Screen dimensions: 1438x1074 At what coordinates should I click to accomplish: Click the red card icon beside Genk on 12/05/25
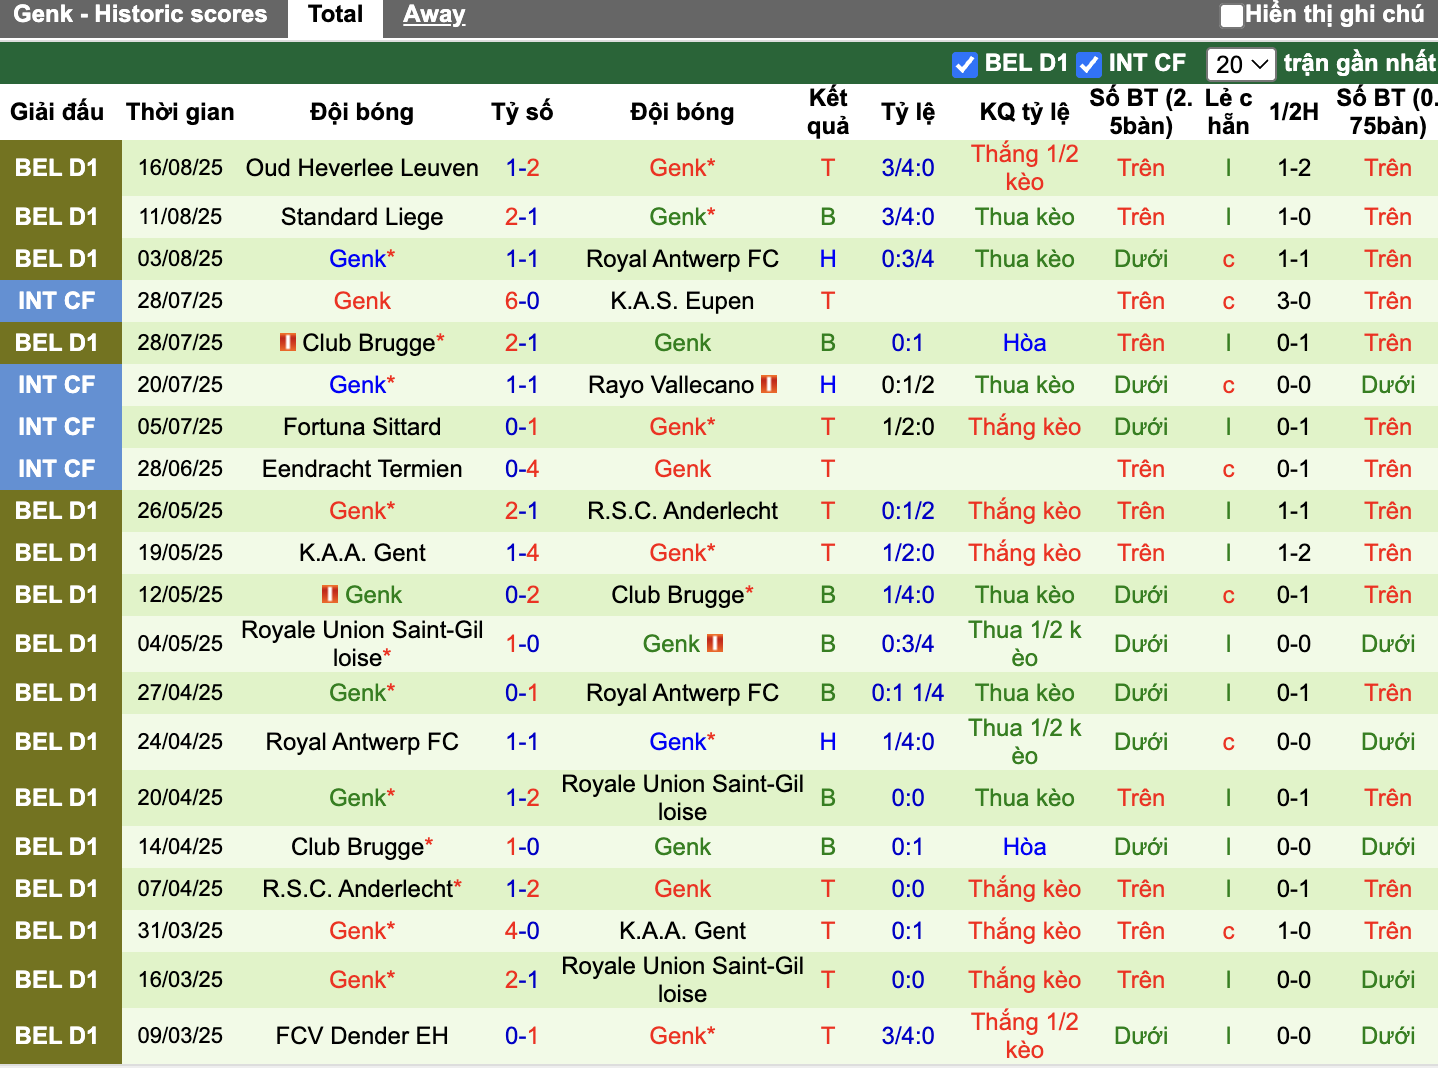tap(330, 595)
